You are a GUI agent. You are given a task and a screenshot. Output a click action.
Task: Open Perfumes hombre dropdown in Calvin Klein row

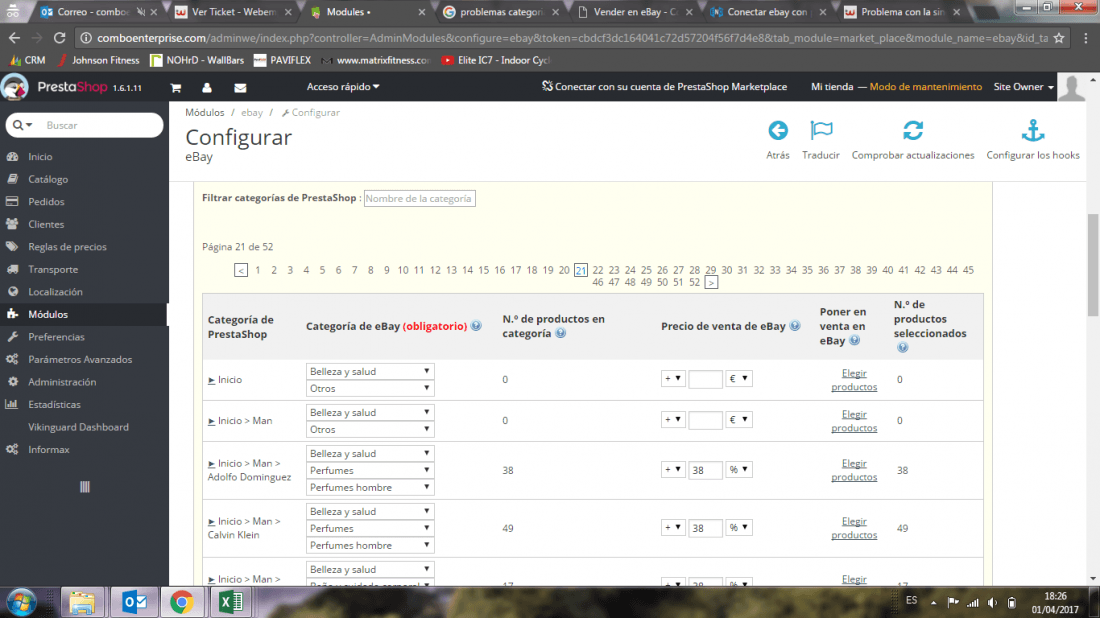click(370, 545)
